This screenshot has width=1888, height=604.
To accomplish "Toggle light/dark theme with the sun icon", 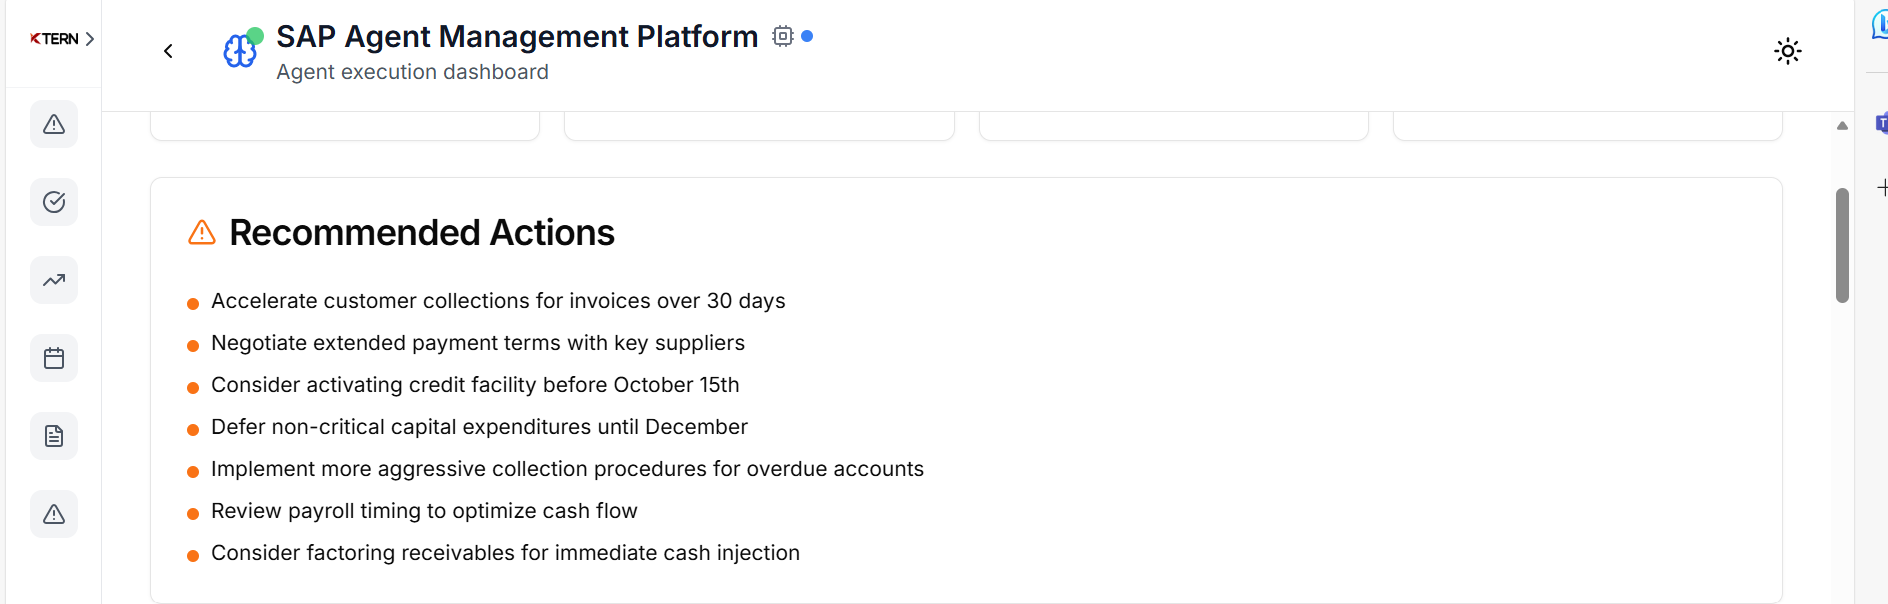I will pos(1787,51).
